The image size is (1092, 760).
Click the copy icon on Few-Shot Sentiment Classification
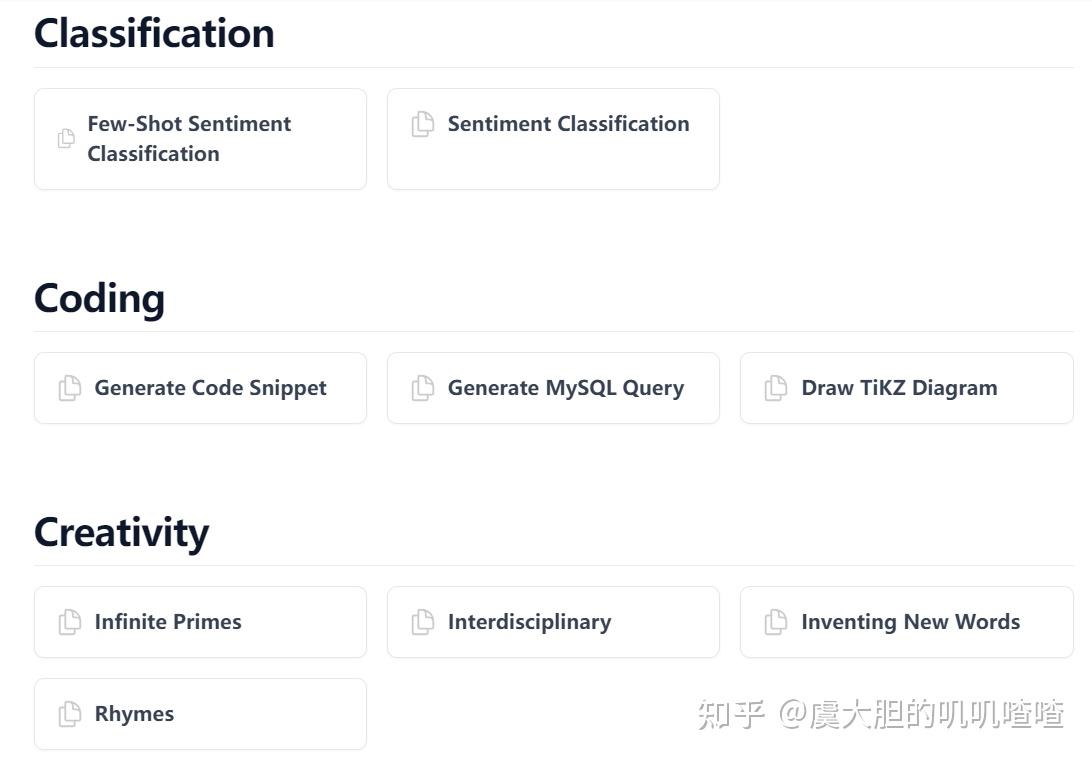pyautogui.click(x=66, y=138)
